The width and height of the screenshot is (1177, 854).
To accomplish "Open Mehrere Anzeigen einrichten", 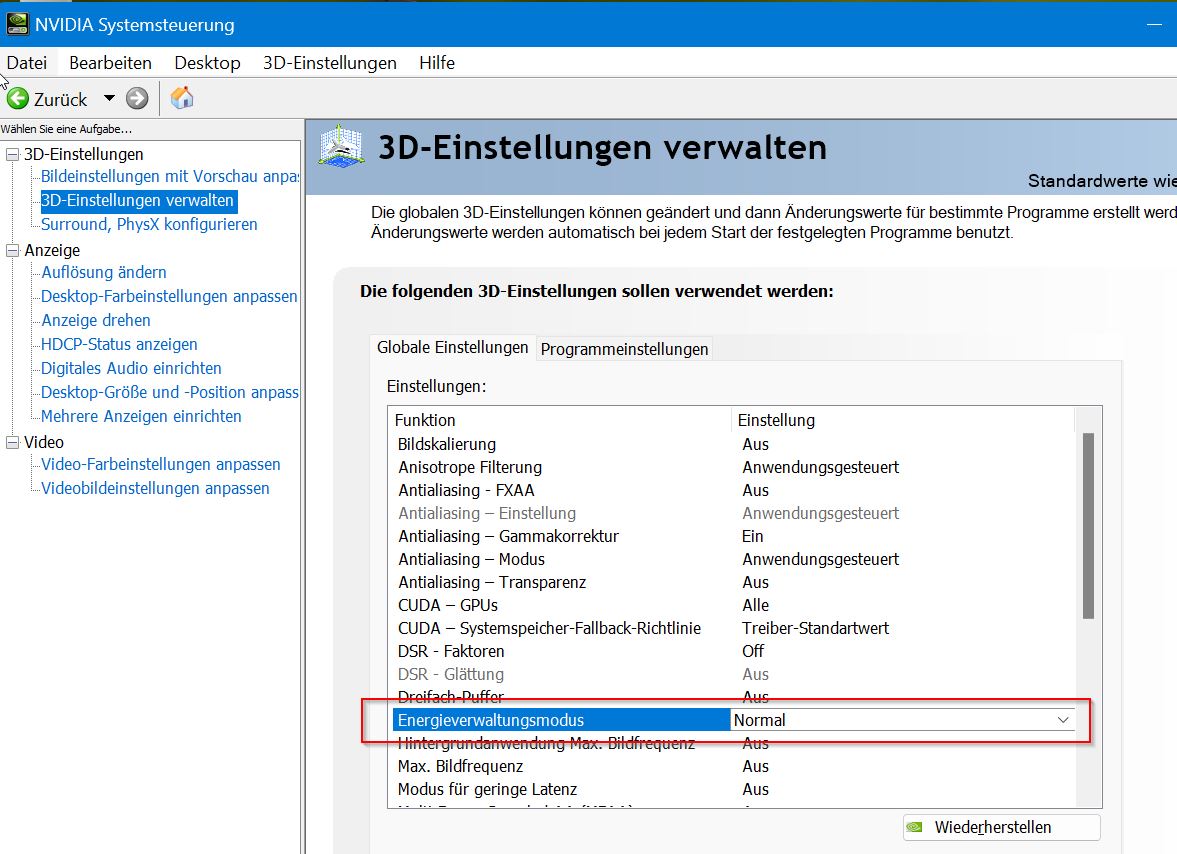I will tap(141, 416).
